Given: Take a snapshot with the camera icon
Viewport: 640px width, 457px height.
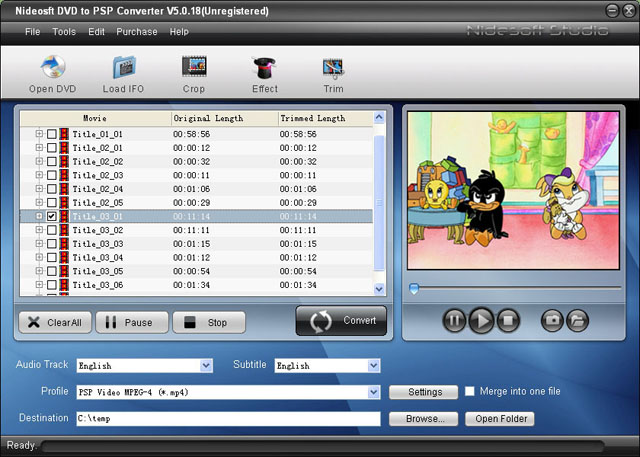Looking at the screenshot, I should click(551, 321).
